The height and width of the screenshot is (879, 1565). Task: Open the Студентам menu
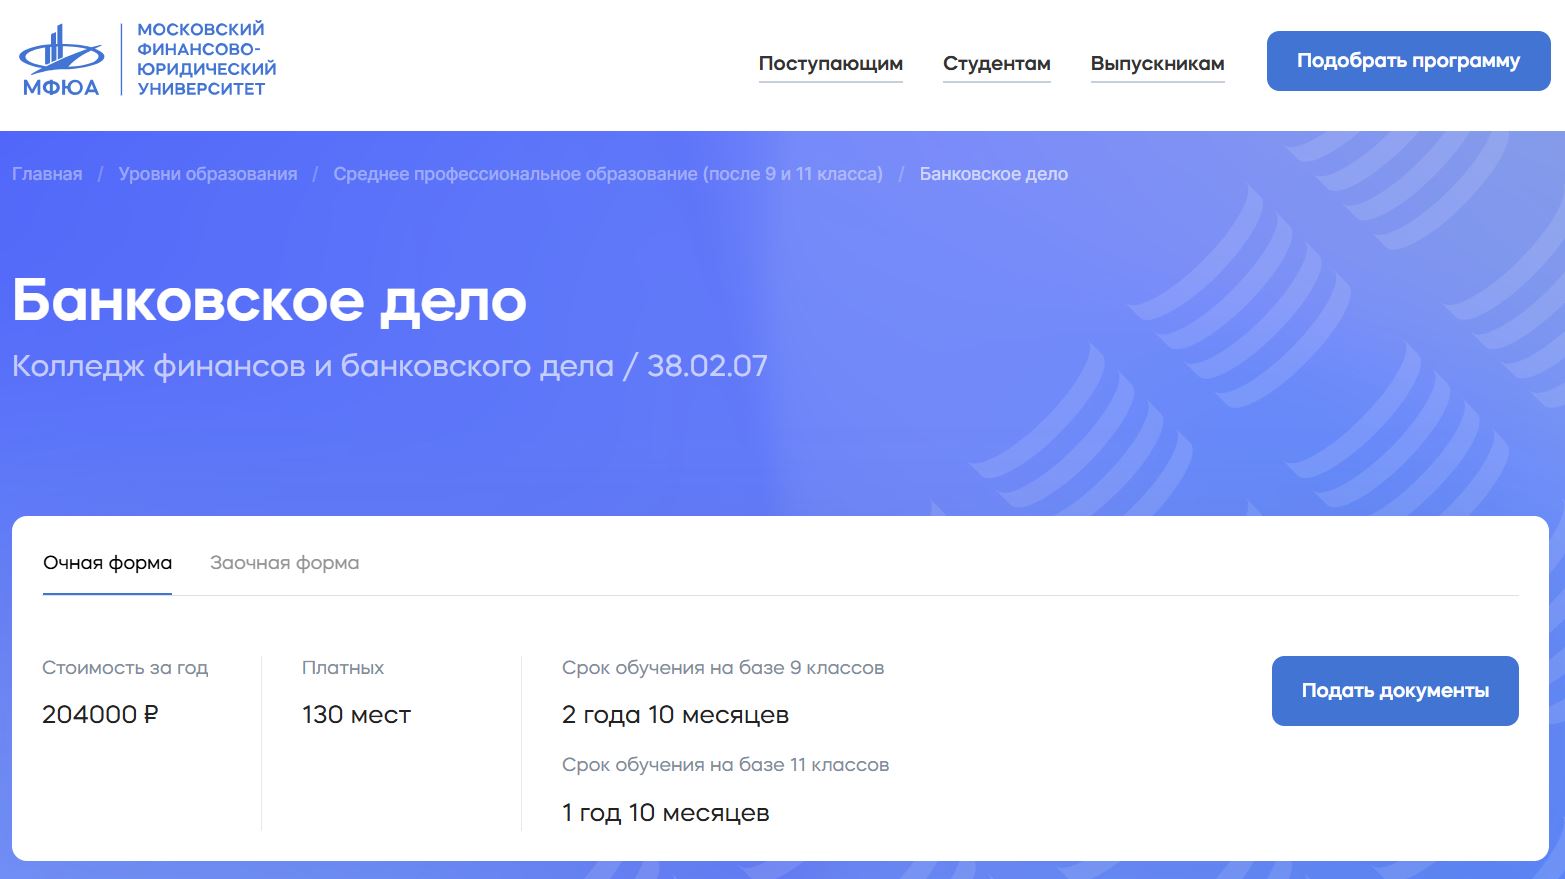tap(996, 64)
